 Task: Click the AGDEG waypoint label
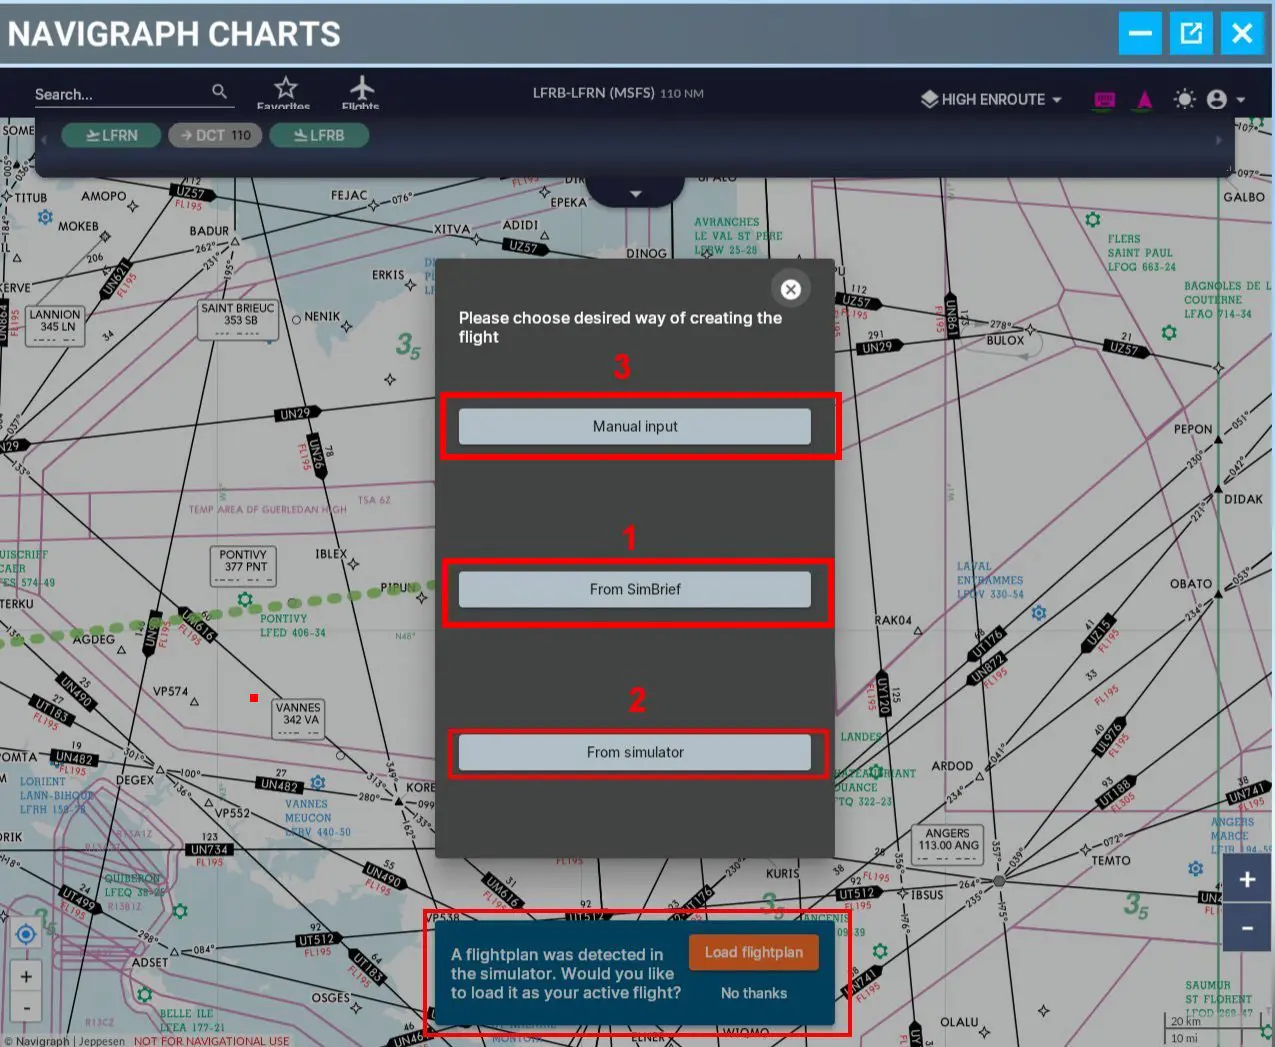(93, 639)
